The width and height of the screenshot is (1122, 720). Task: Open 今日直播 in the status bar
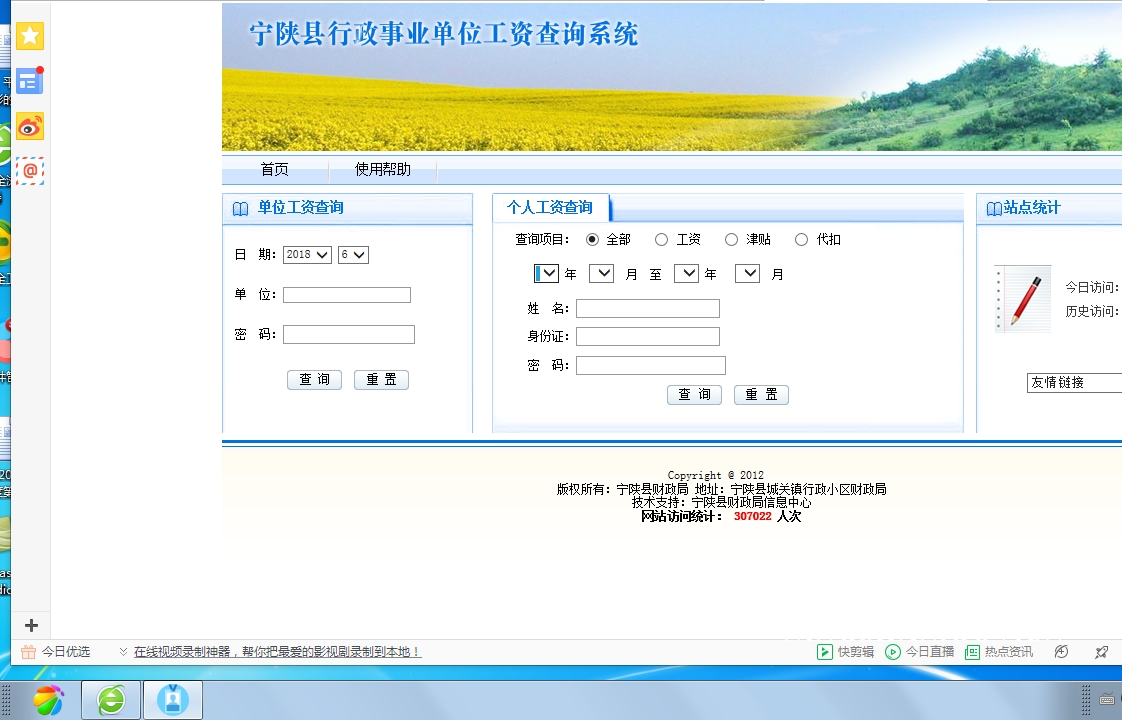920,652
